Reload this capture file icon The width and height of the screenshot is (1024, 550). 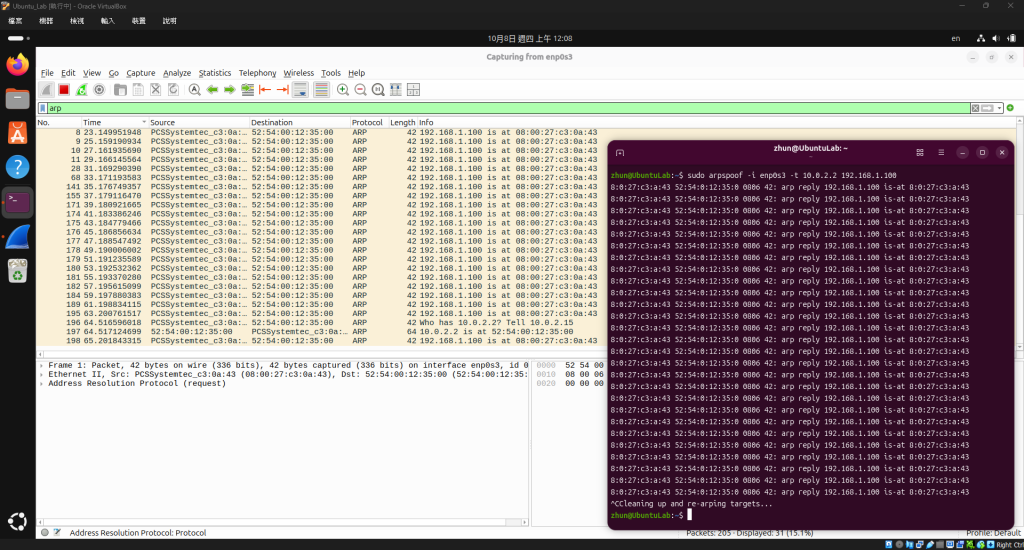tap(173, 90)
